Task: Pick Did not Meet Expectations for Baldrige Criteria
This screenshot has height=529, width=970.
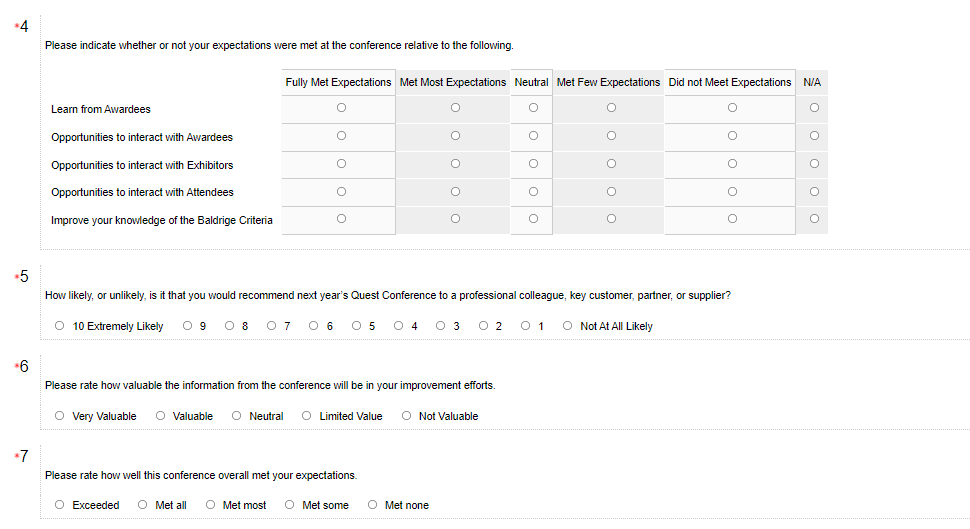Action: click(732, 218)
